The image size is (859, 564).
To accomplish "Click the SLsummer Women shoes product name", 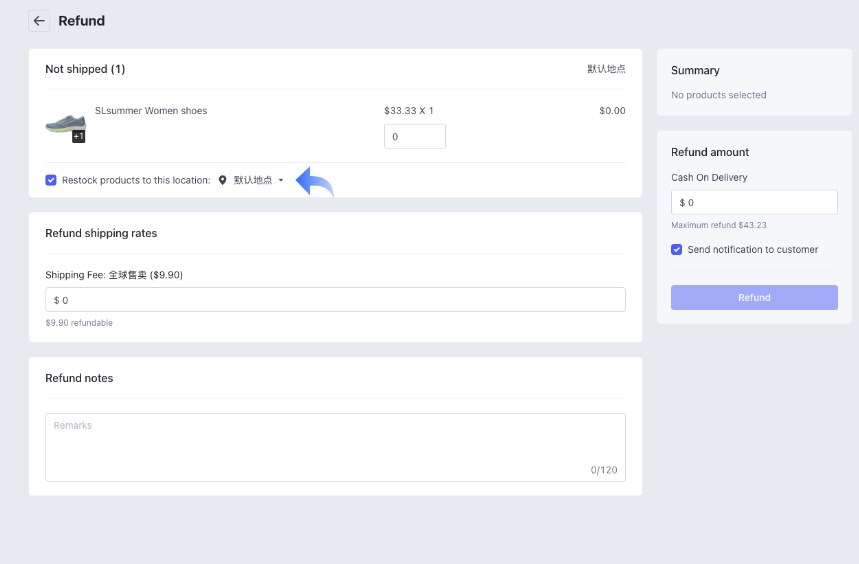I will 151,111.
